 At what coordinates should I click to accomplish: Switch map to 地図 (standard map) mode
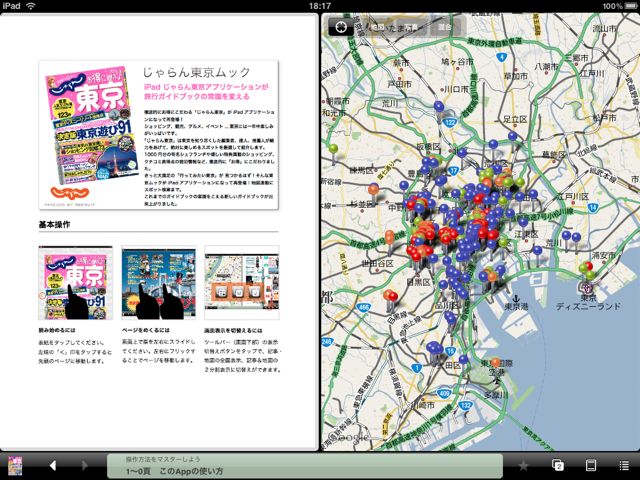(x=378, y=27)
